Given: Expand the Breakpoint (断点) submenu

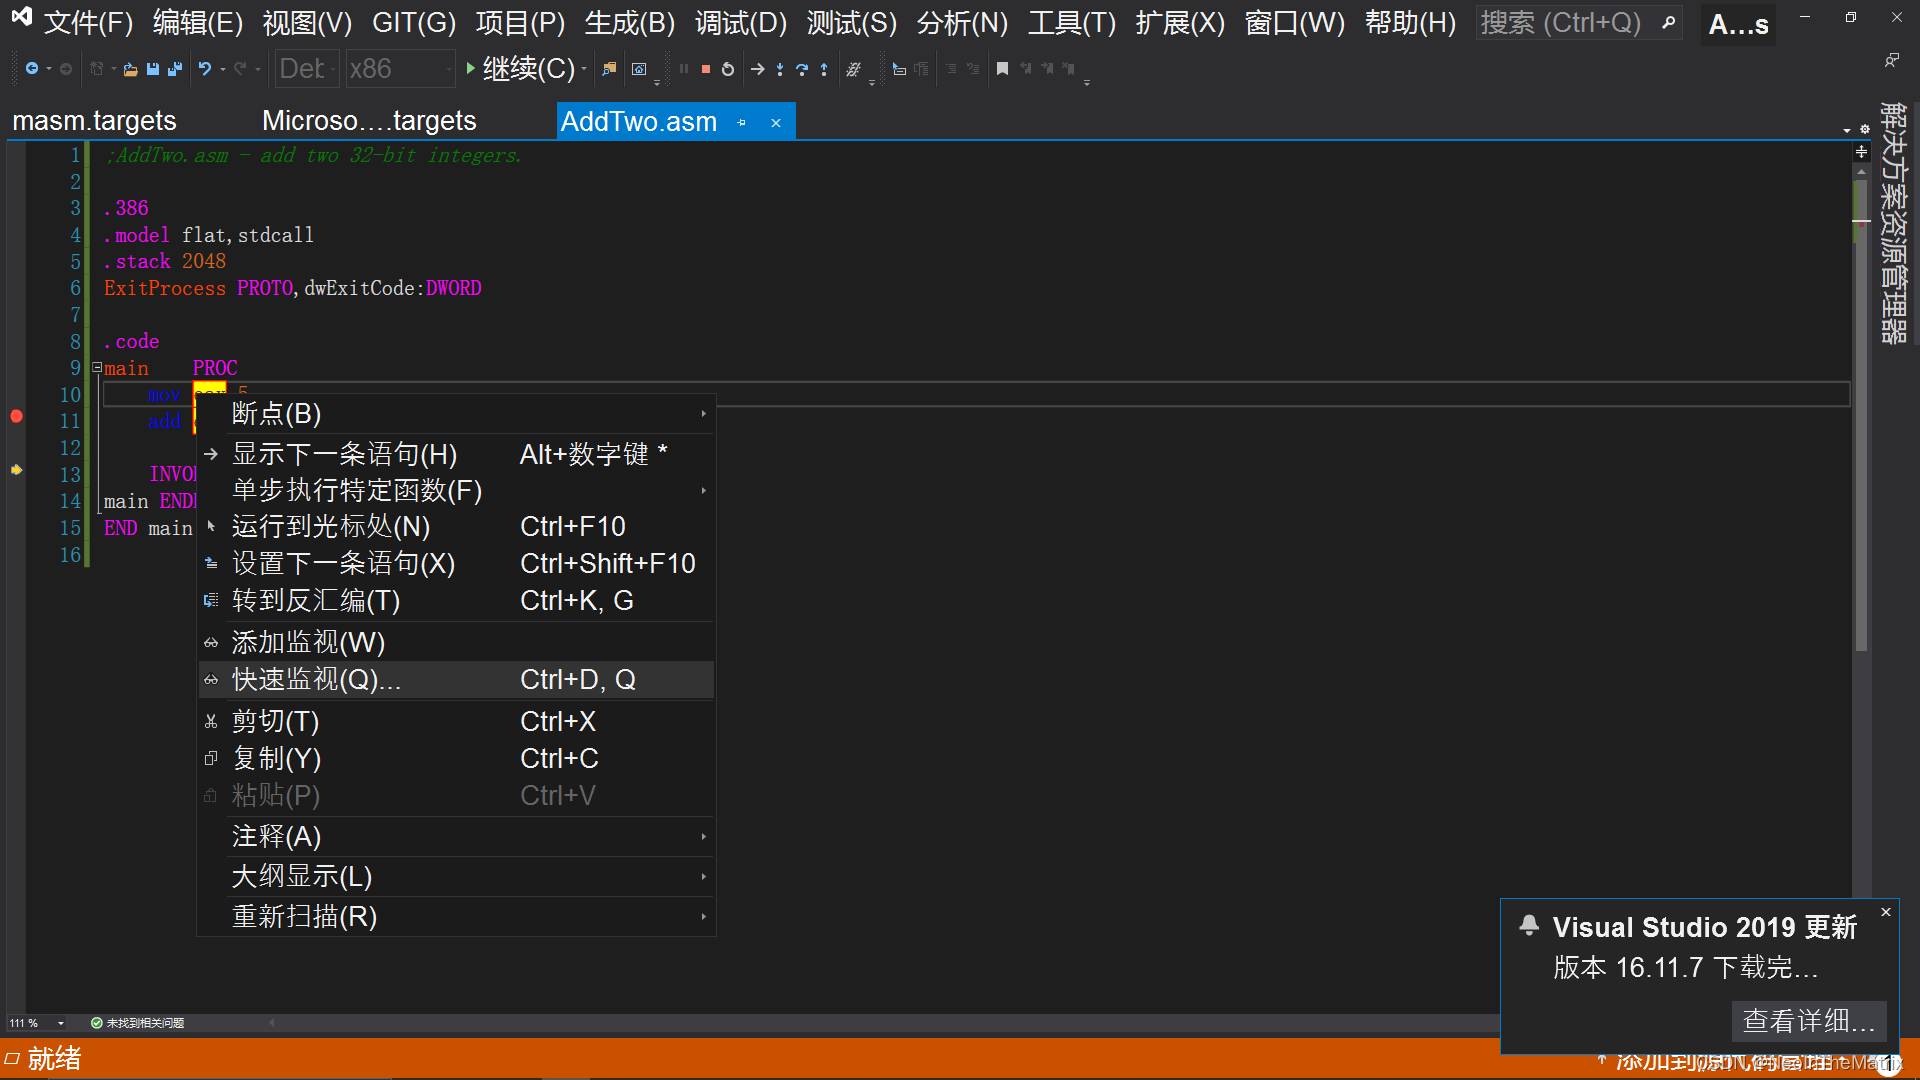Looking at the screenshot, I should coord(456,414).
